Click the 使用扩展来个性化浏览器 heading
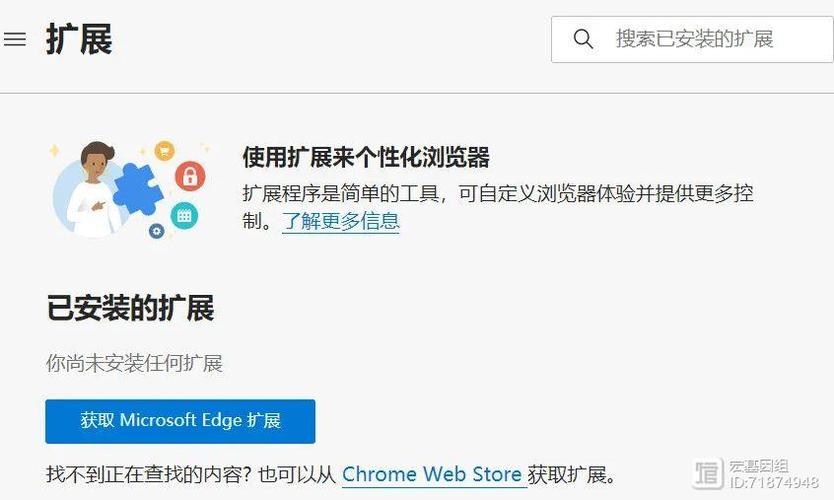This screenshot has width=834, height=500. coord(366,157)
